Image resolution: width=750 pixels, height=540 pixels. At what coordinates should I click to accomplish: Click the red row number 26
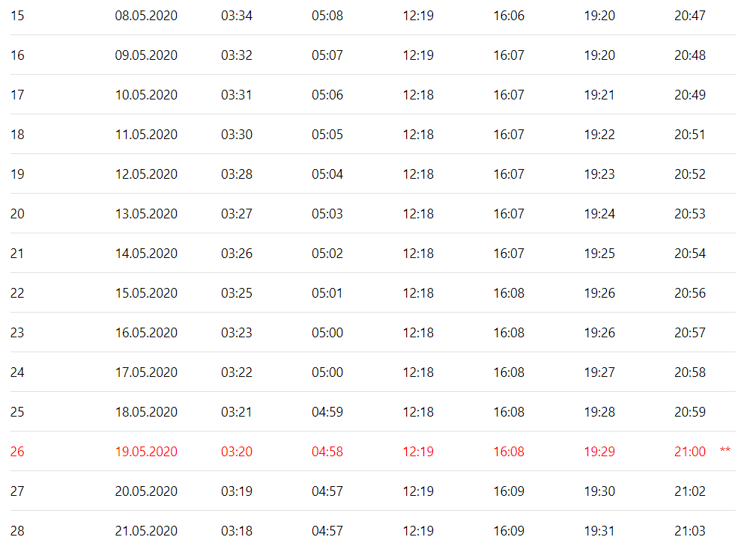pos(18,451)
